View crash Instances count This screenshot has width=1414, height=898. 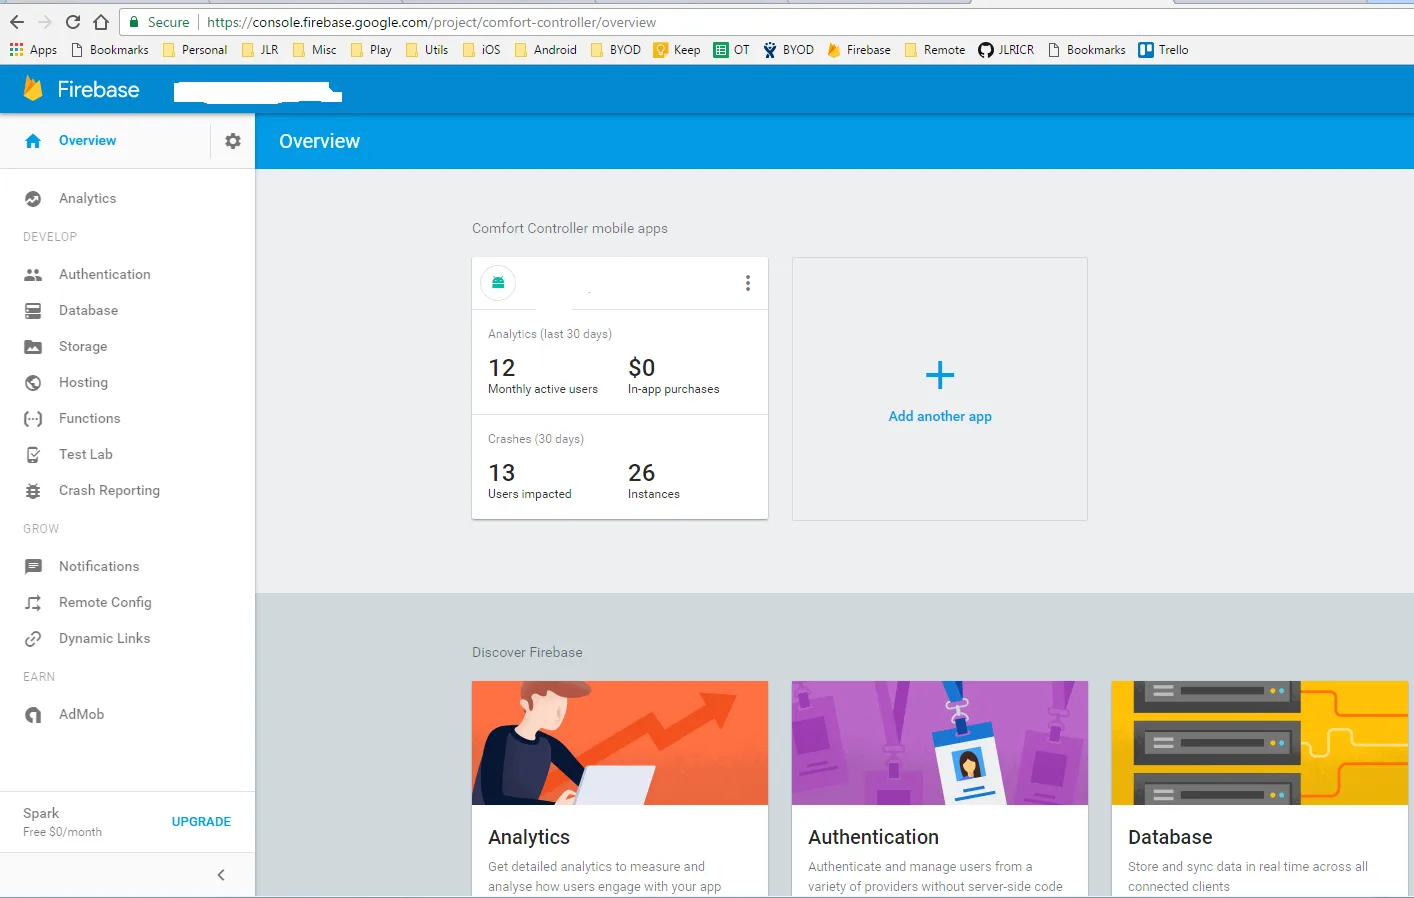point(654,481)
